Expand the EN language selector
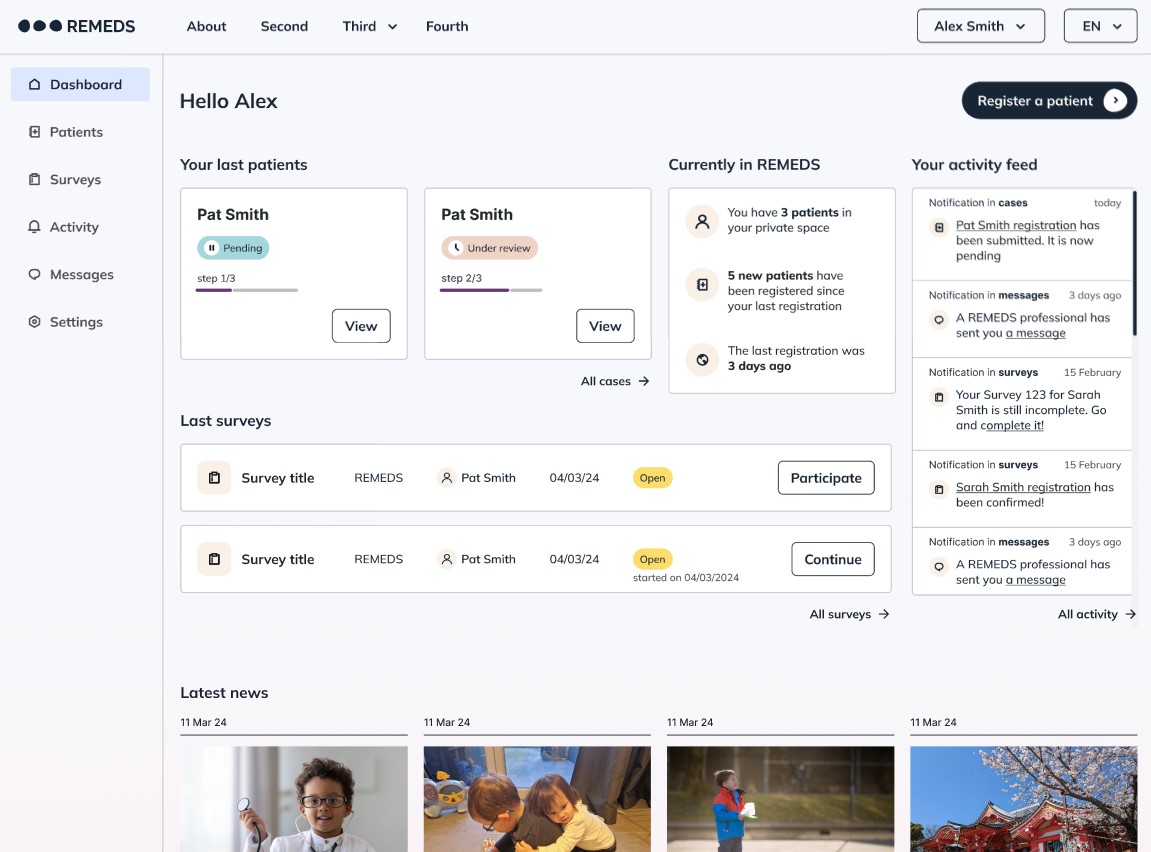This screenshot has height=852, width=1151. pos(1100,26)
